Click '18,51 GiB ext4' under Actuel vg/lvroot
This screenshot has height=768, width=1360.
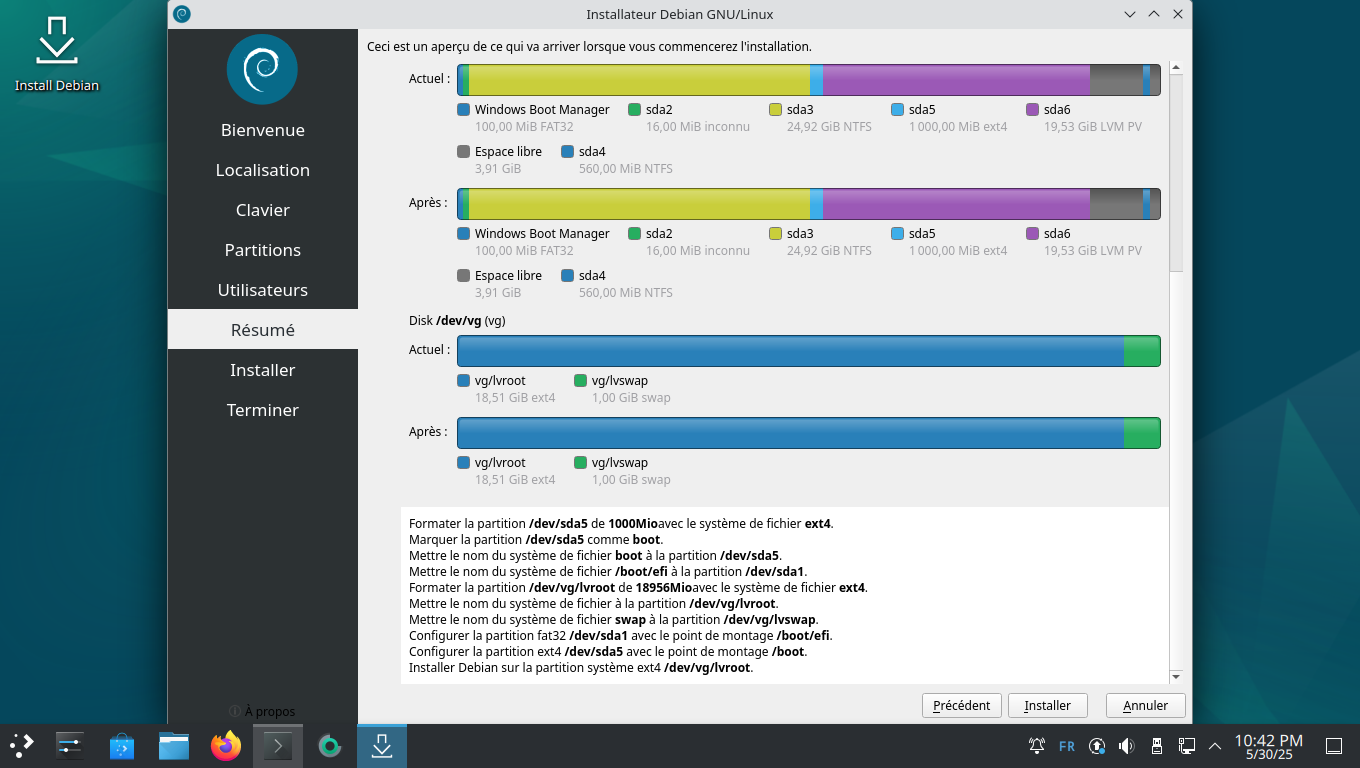[x=515, y=398]
